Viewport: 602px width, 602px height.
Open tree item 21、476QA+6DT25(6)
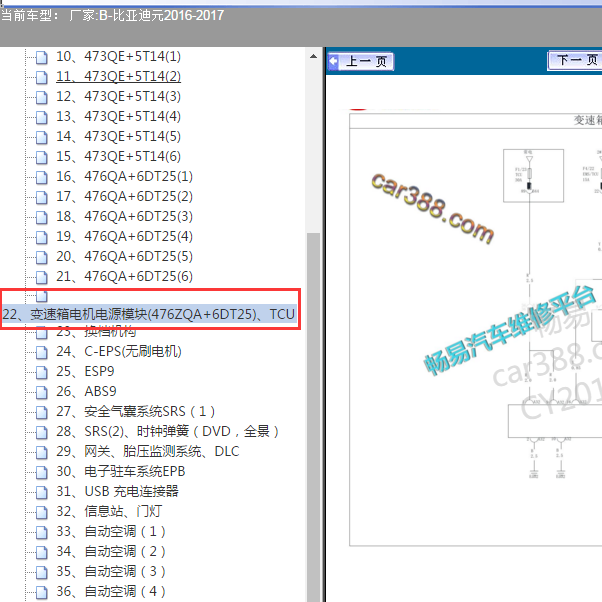coord(124,276)
